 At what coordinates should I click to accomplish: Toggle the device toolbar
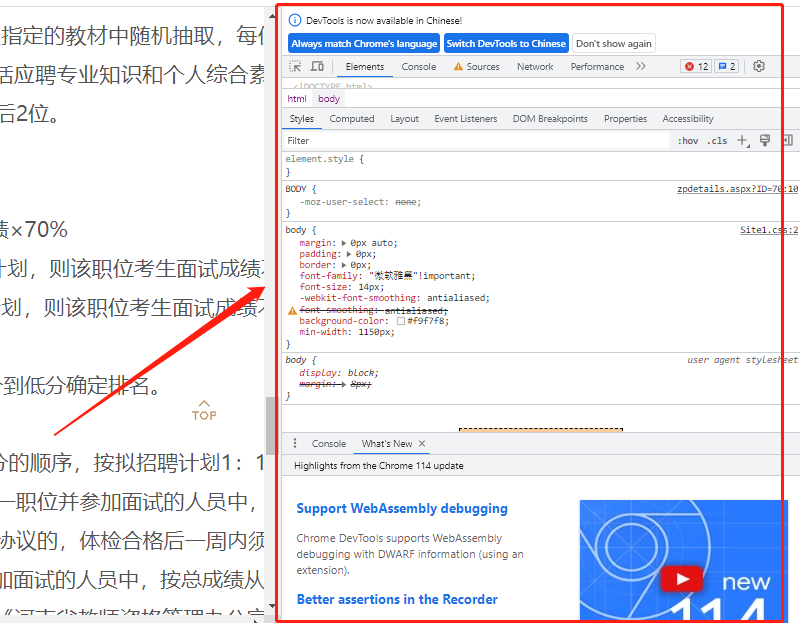[x=318, y=66]
